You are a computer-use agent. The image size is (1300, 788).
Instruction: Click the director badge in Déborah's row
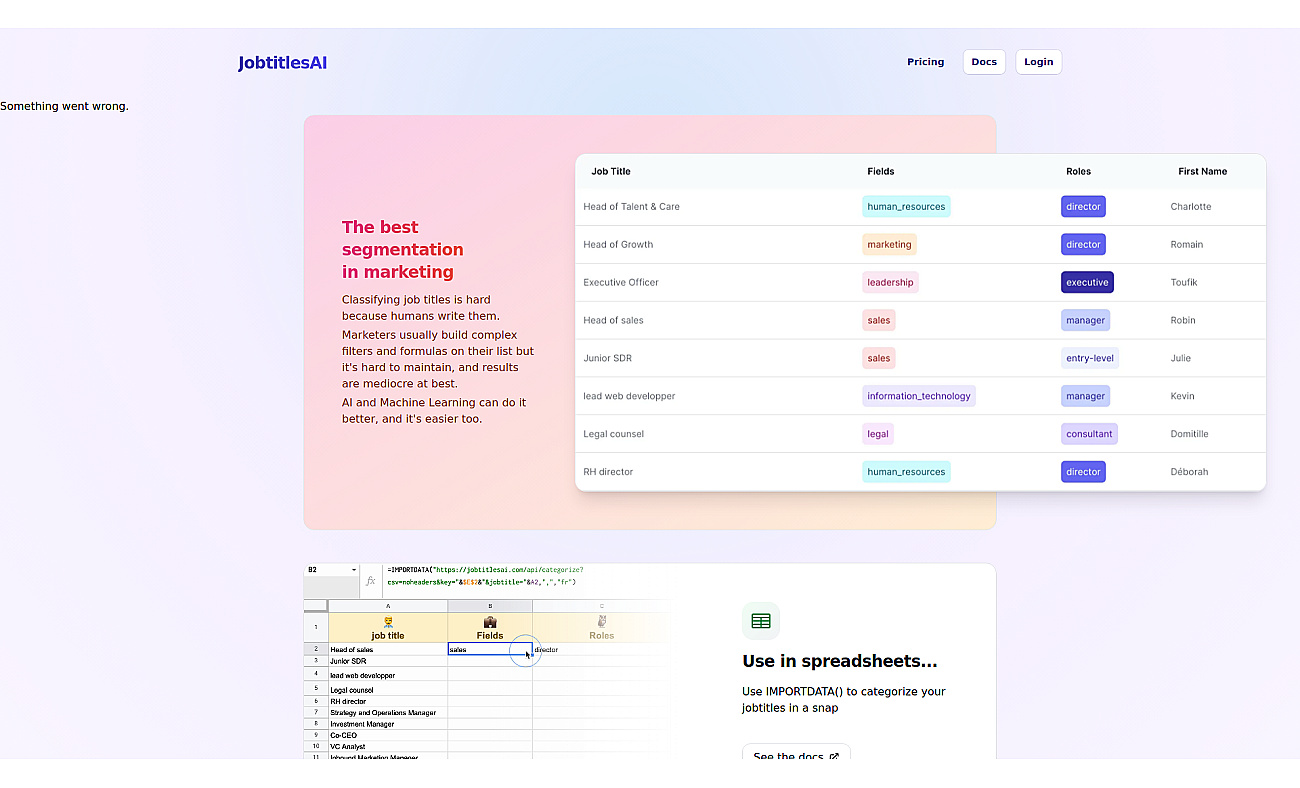pos(1083,472)
